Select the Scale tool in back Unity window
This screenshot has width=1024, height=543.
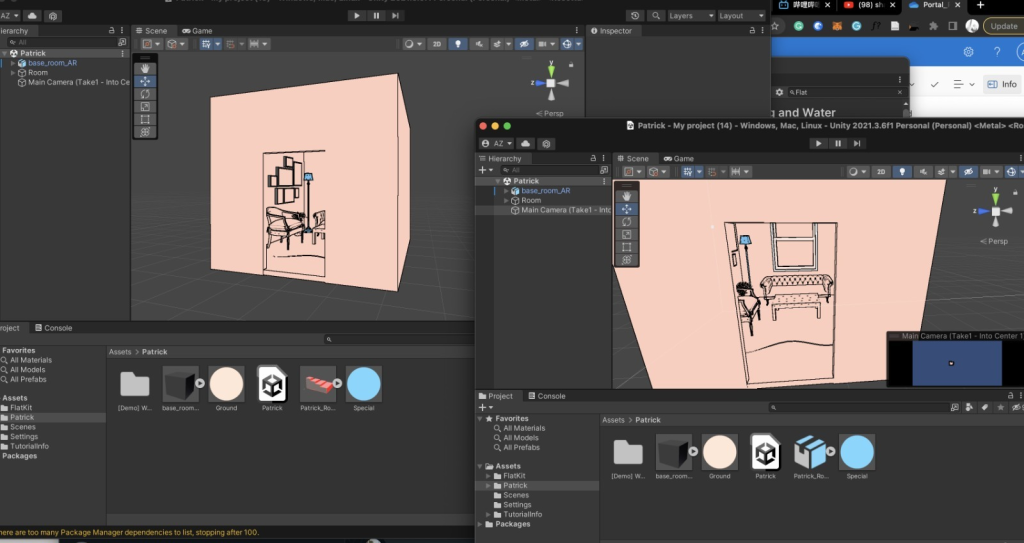tap(145, 107)
